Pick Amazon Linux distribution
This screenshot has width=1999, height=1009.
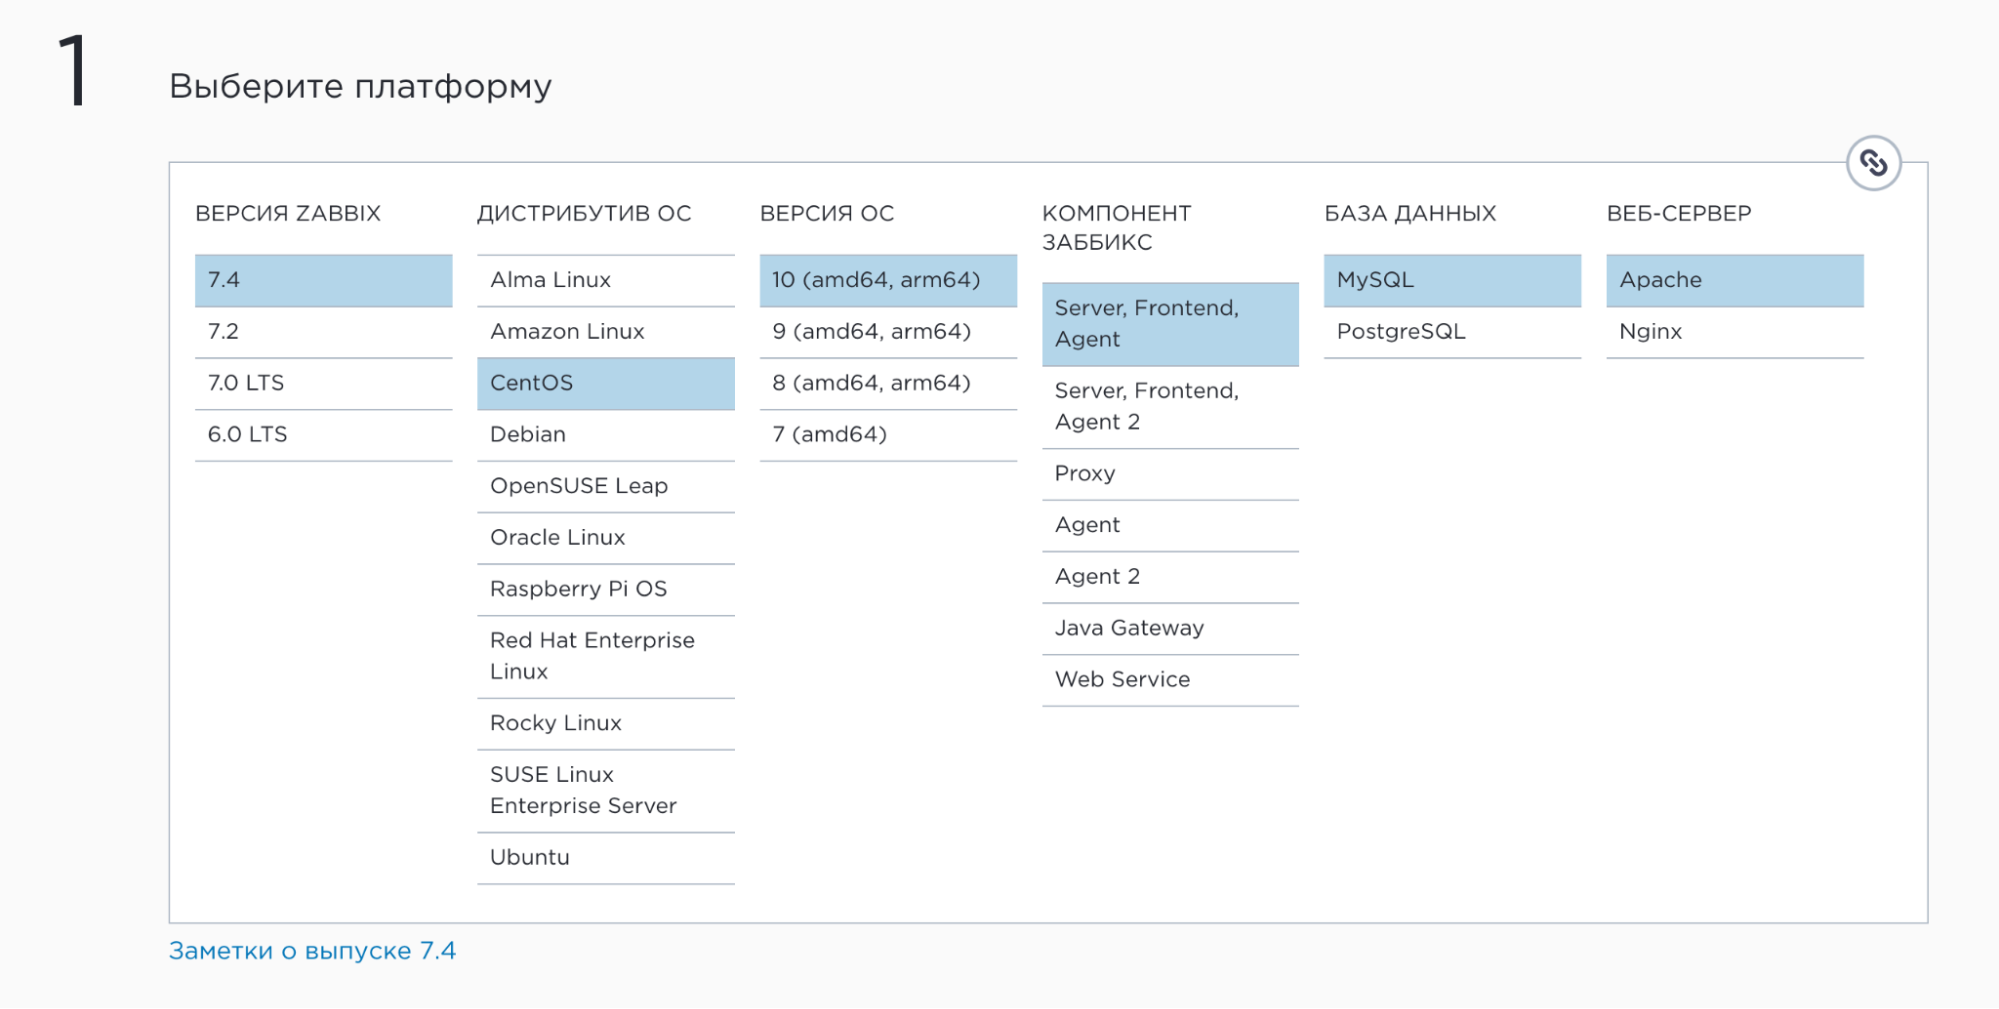(606, 332)
